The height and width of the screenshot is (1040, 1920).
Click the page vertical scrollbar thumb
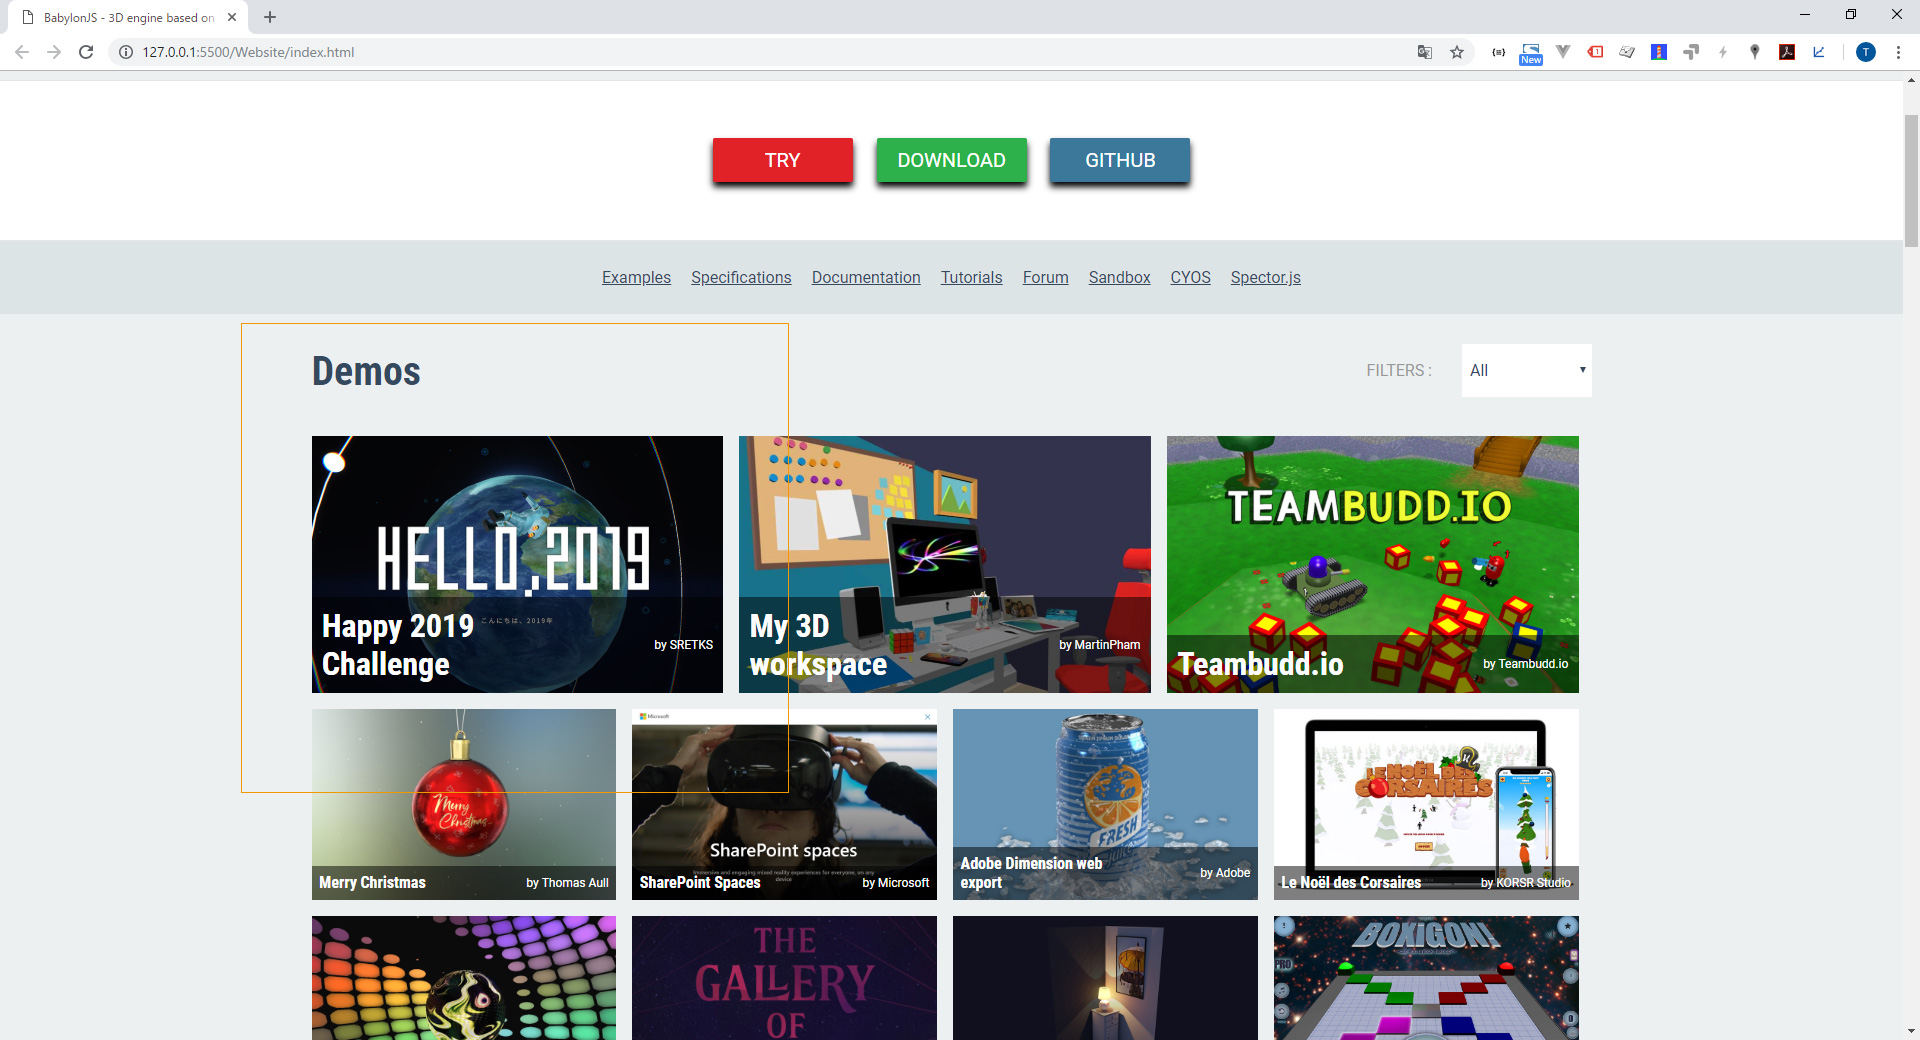pyautogui.click(x=1911, y=180)
